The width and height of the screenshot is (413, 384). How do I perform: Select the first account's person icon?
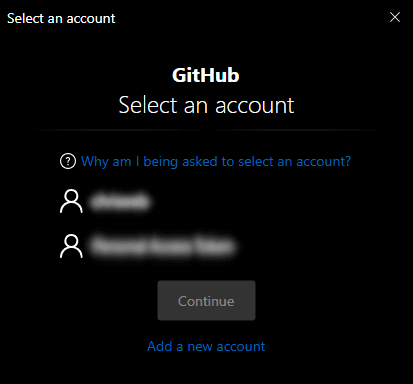point(71,201)
